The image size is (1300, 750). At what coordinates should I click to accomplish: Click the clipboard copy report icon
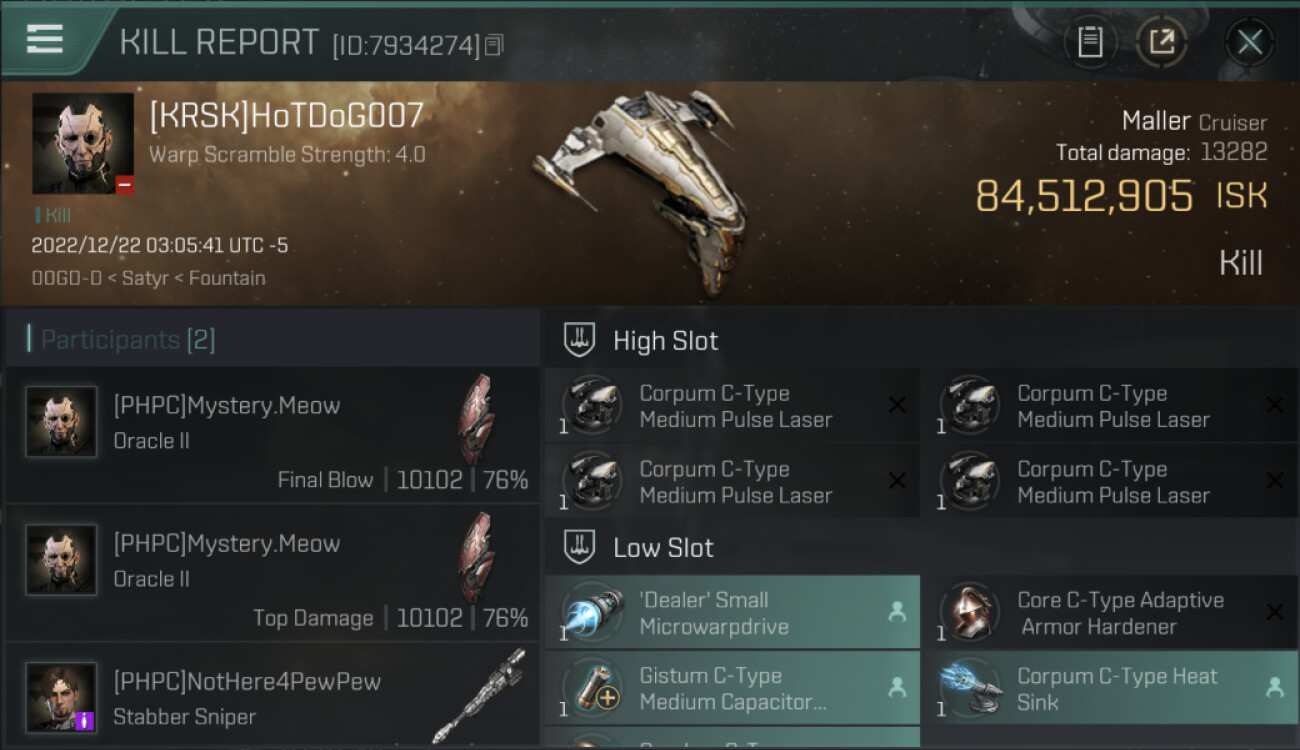(1090, 42)
